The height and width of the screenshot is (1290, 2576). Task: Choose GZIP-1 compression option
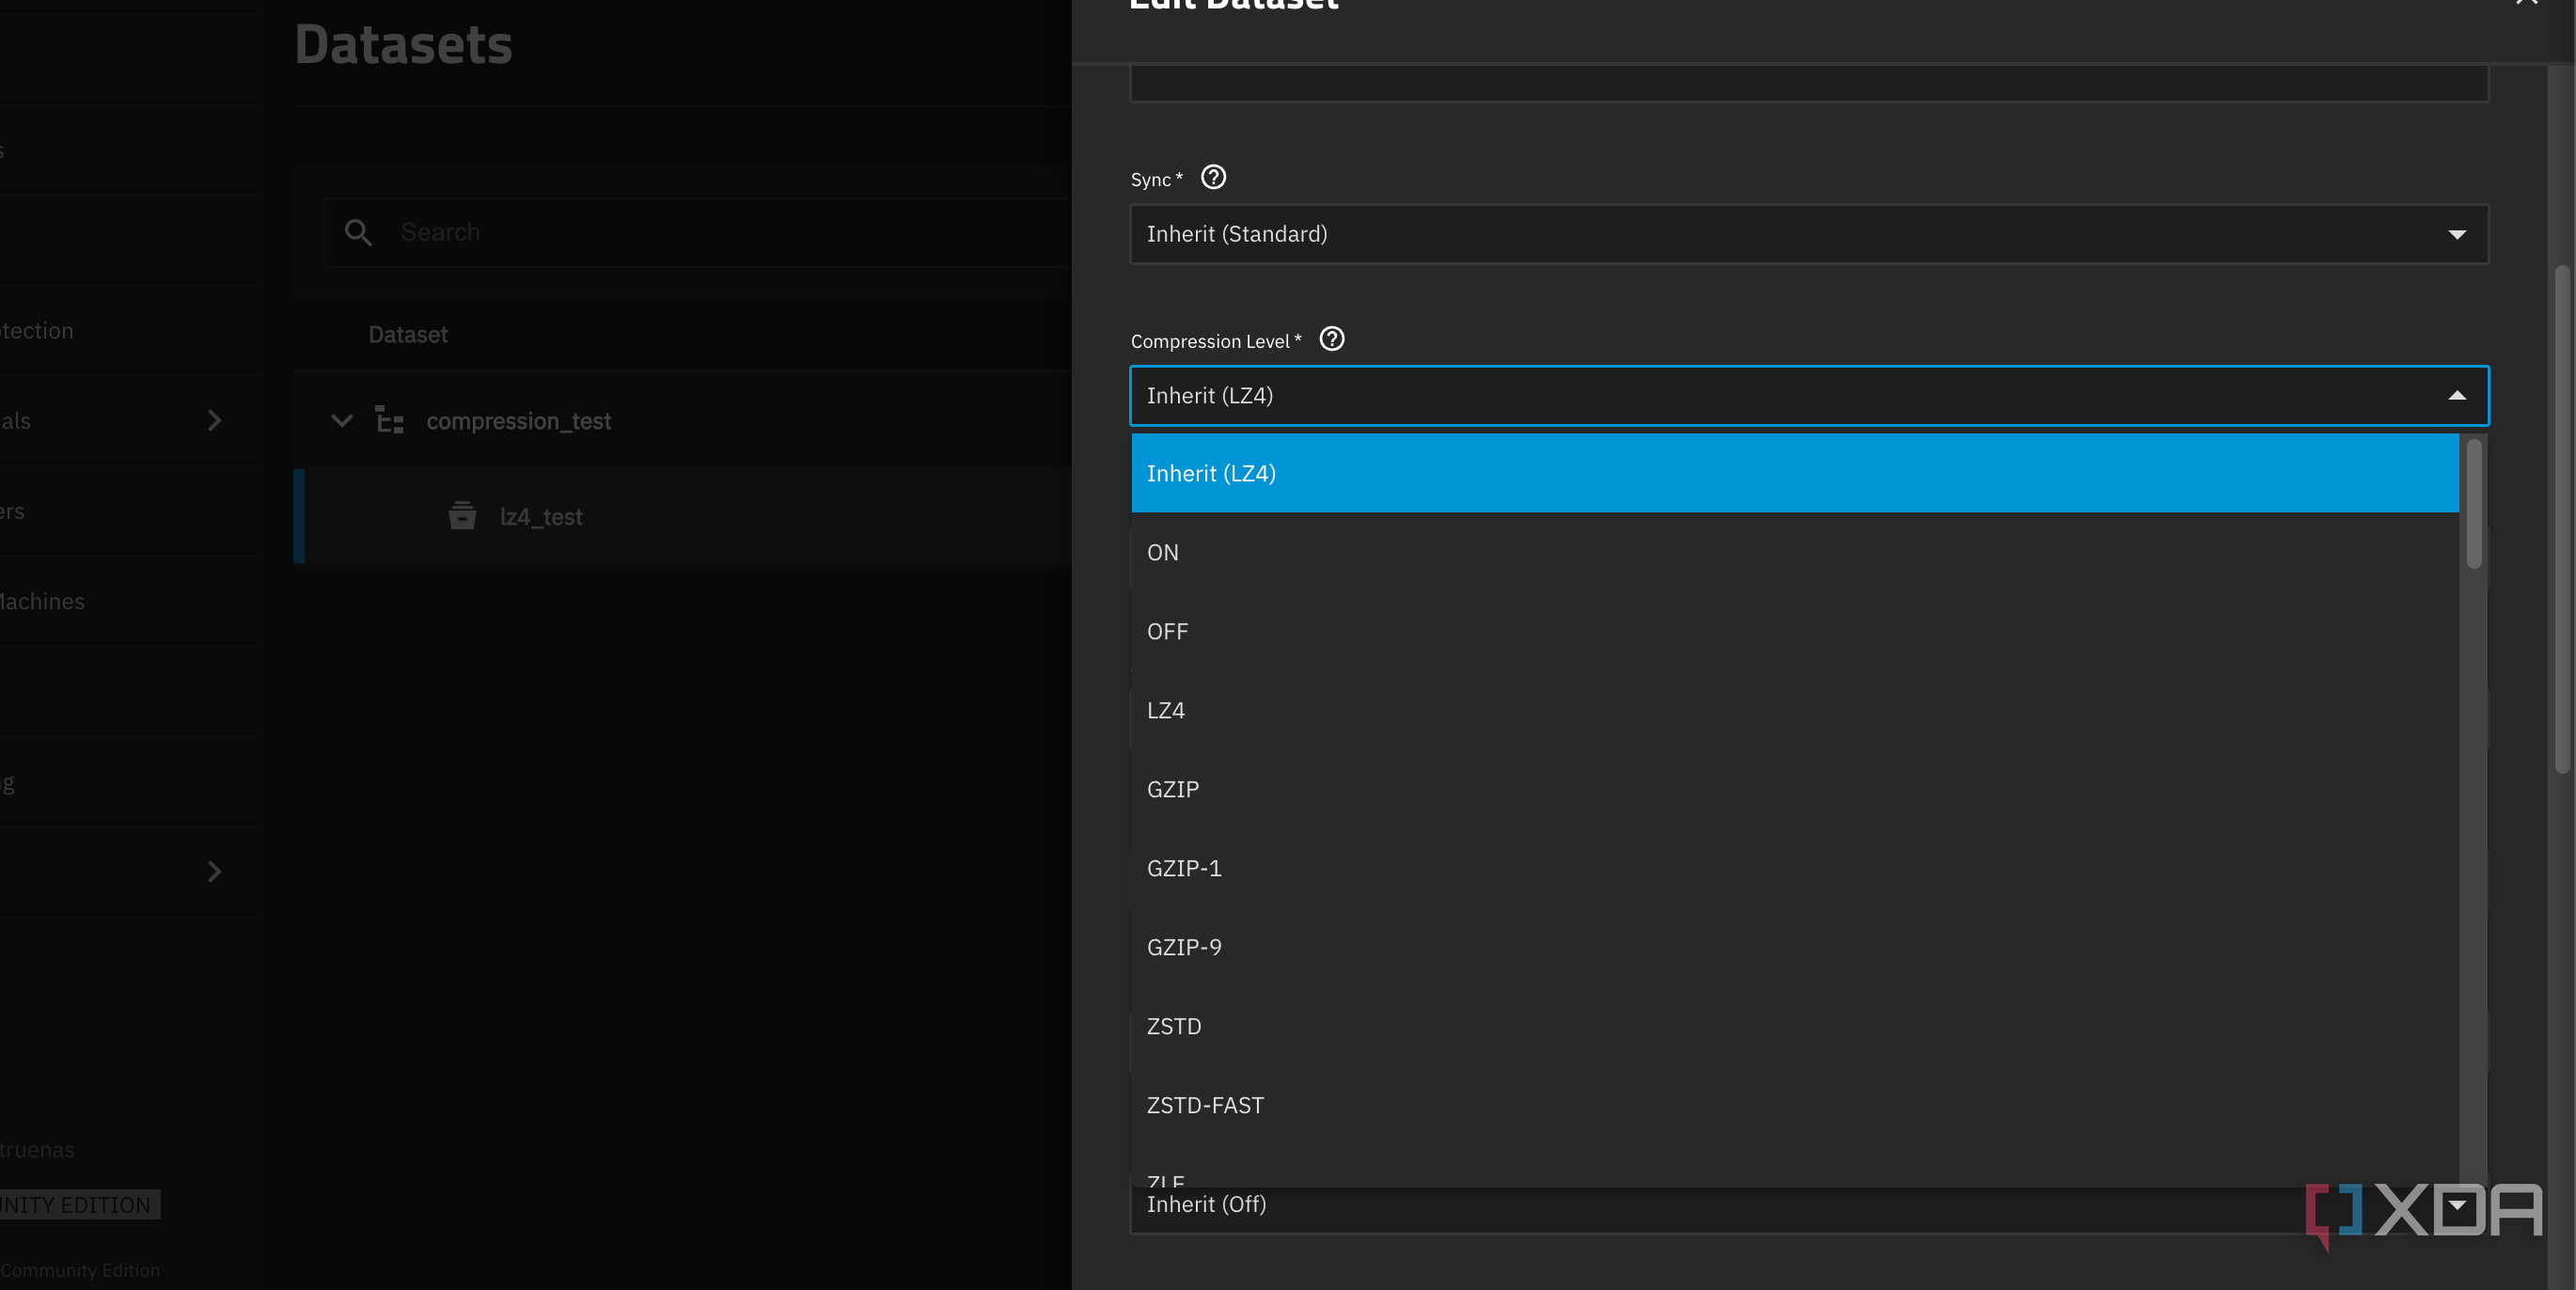coord(1795,868)
